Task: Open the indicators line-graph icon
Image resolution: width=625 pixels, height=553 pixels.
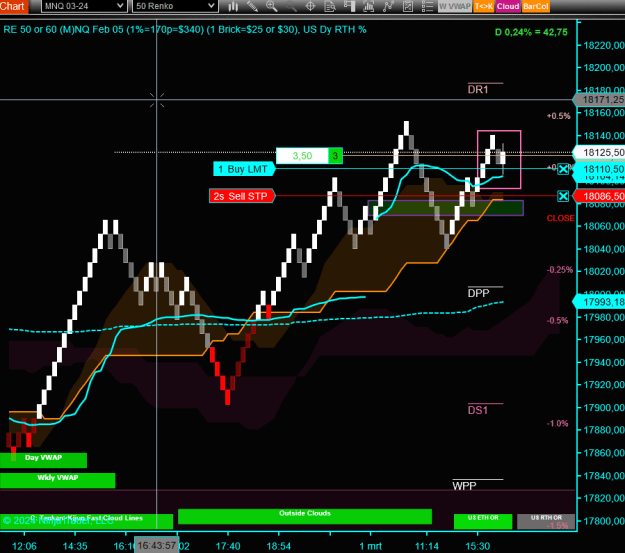Action: 388,6
